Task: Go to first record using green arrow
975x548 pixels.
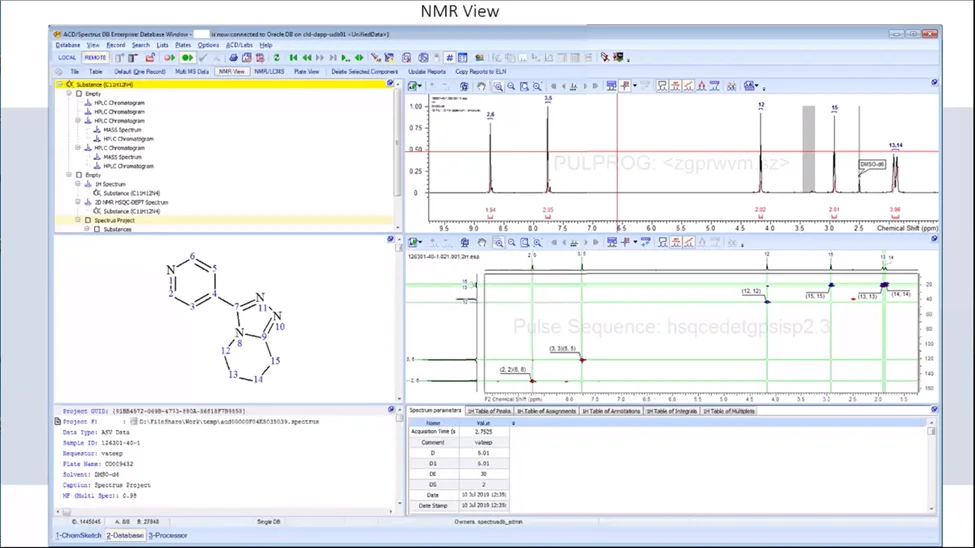Action: tap(293, 58)
